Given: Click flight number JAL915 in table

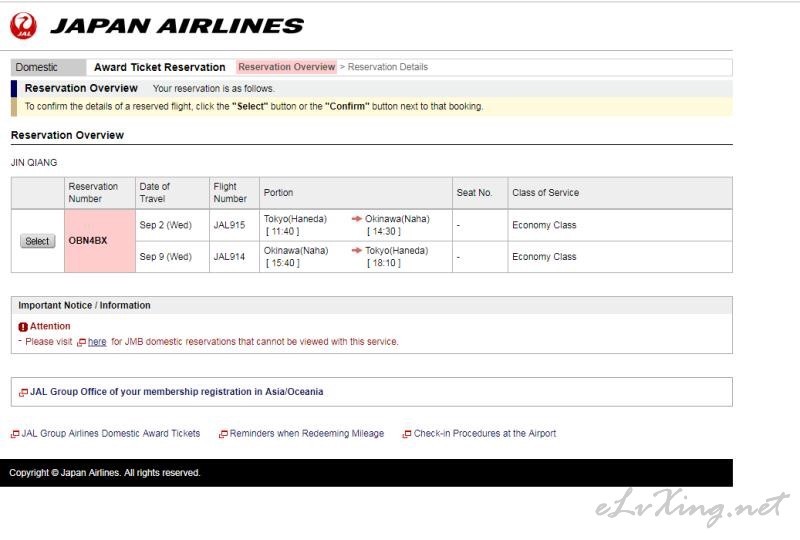Looking at the screenshot, I should click(229, 225).
